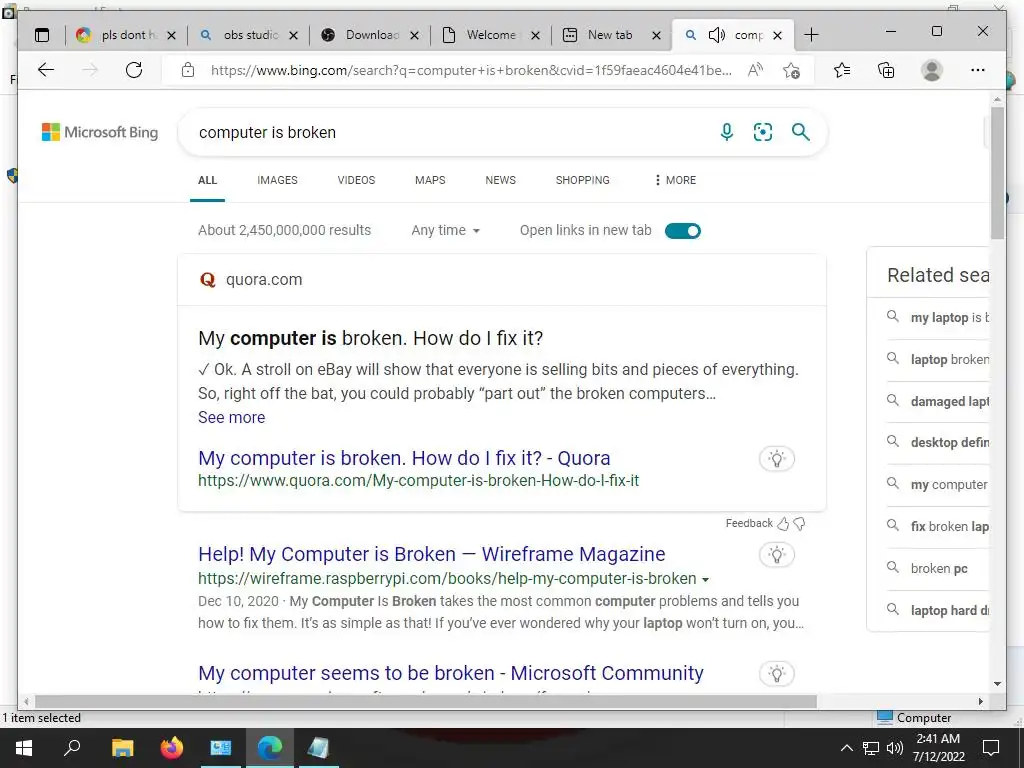Open taskbar Search magnifier
The image size is (1024, 768).
[x=72, y=748]
